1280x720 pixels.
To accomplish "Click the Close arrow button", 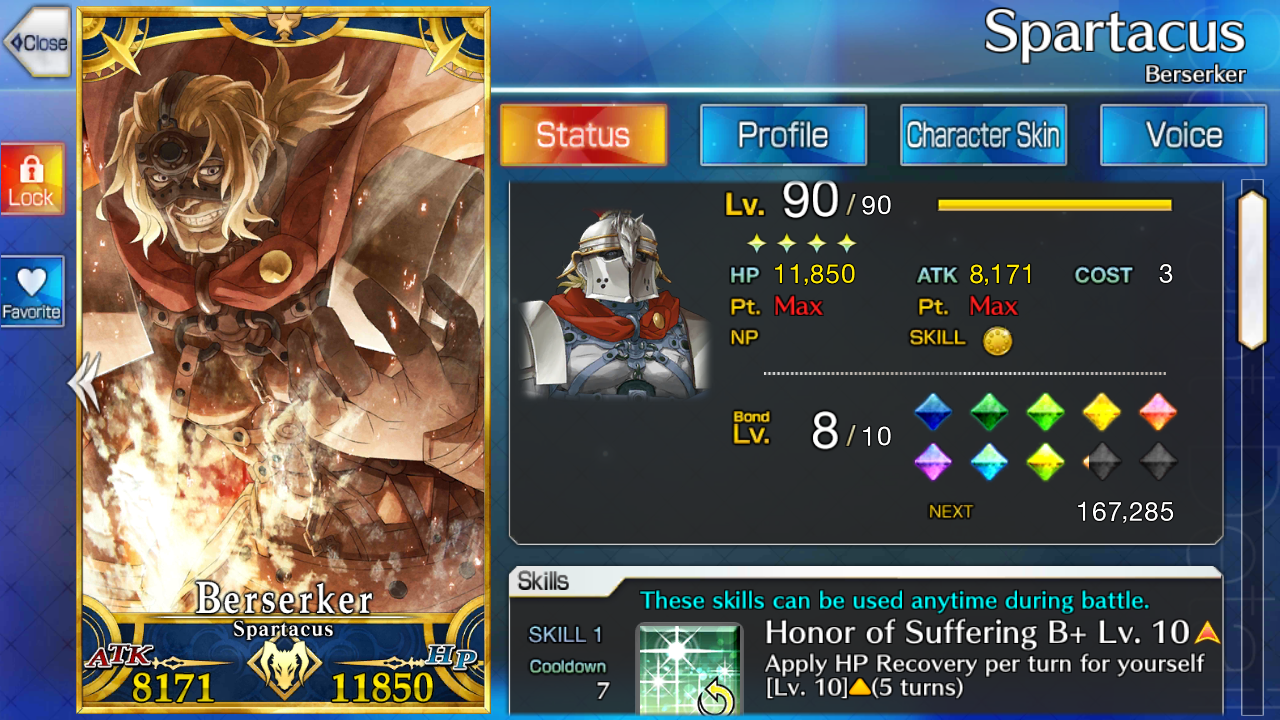I will pyautogui.click(x=35, y=42).
